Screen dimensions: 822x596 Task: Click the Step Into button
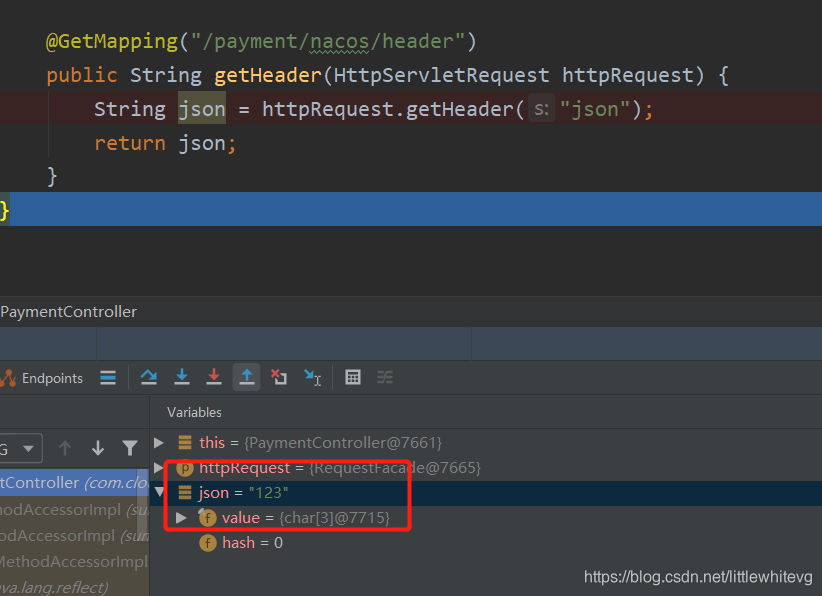coord(181,377)
